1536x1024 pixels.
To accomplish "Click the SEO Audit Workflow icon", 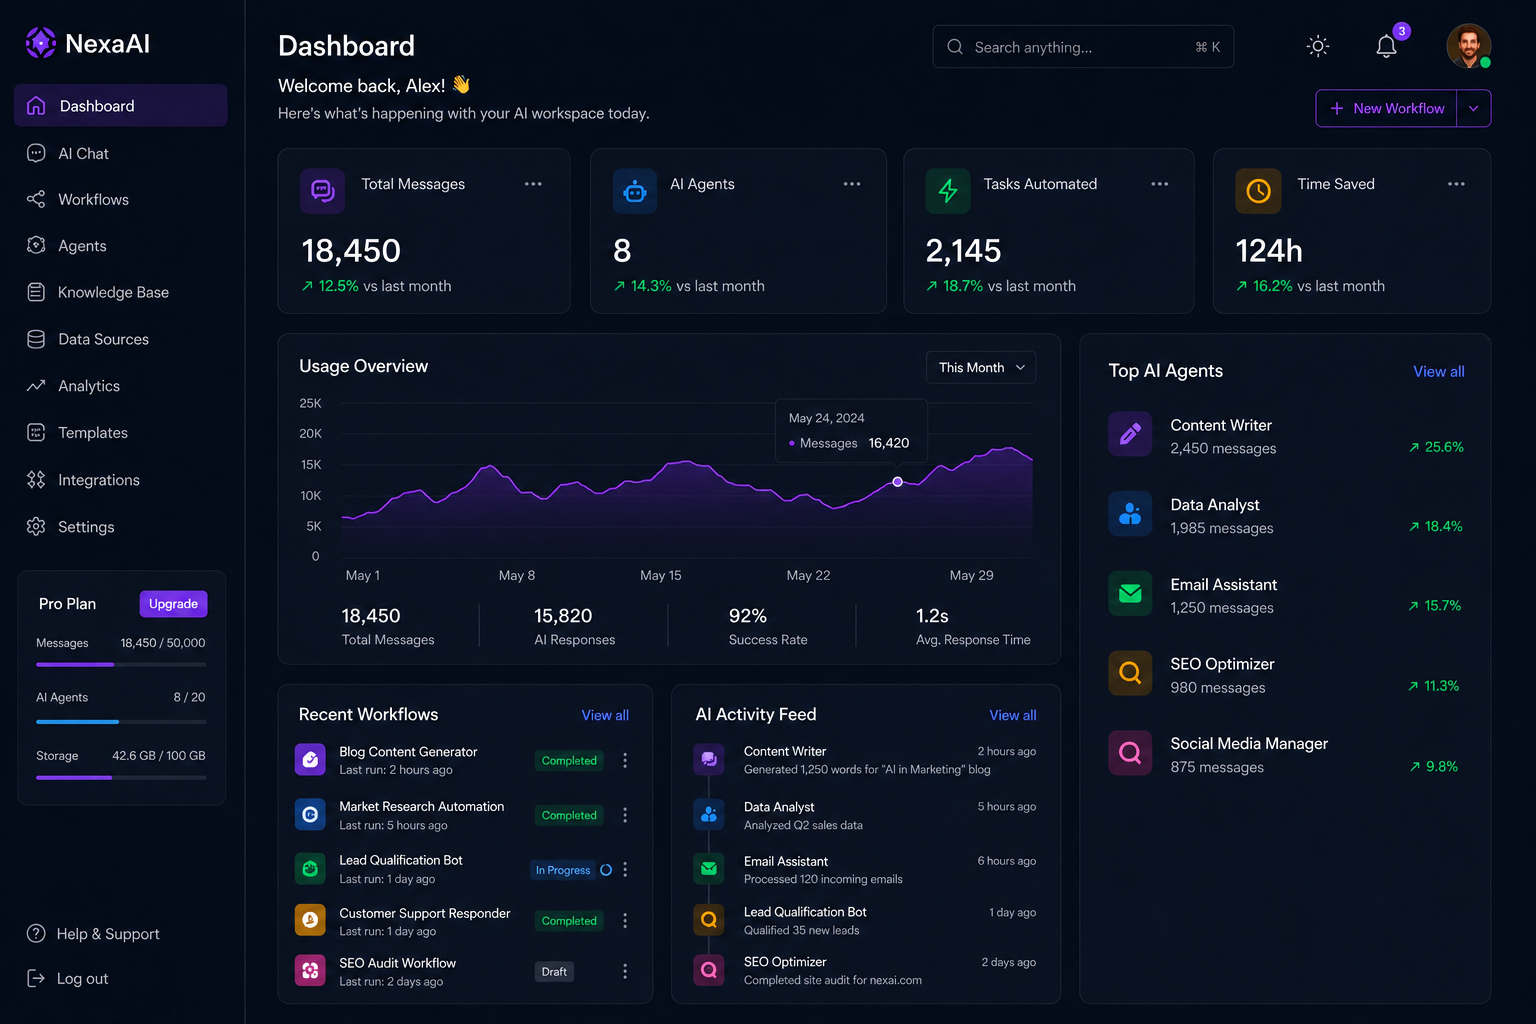I will point(310,970).
